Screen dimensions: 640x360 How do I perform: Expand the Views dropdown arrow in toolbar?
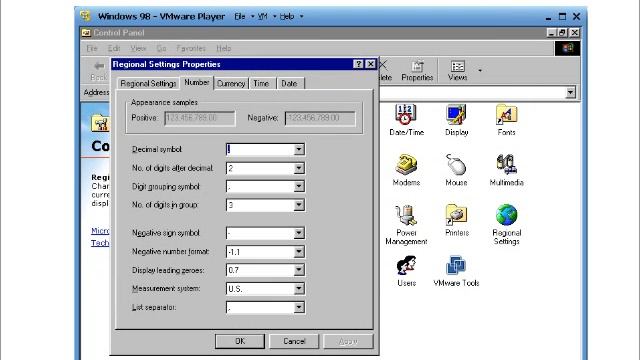click(x=480, y=71)
